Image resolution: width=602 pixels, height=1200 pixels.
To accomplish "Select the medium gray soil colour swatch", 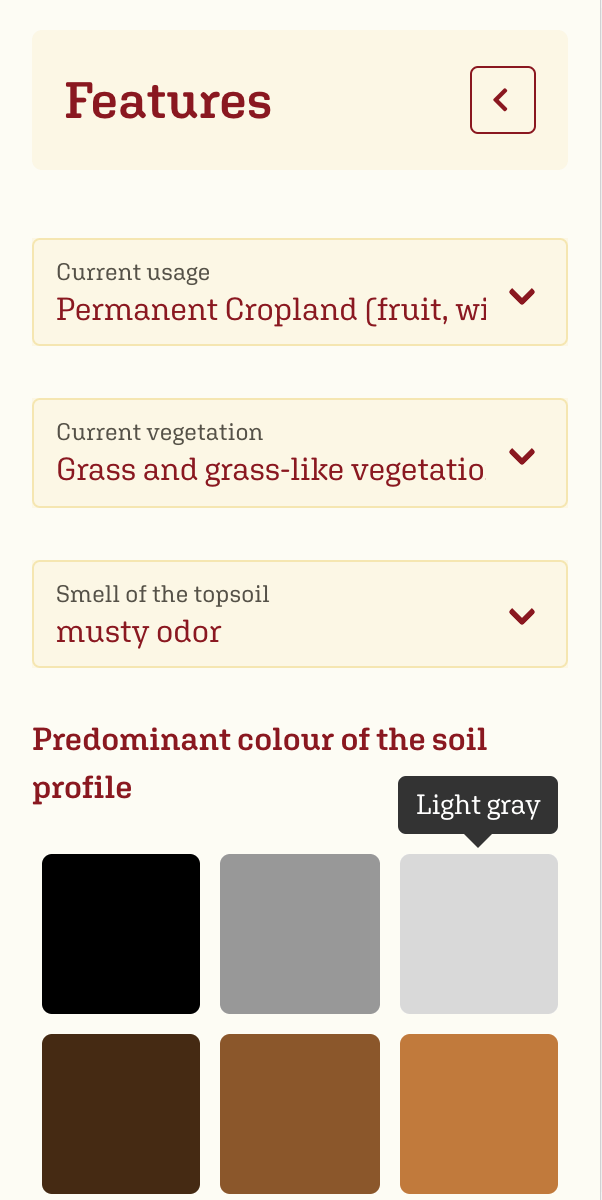I will pos(299,933).
